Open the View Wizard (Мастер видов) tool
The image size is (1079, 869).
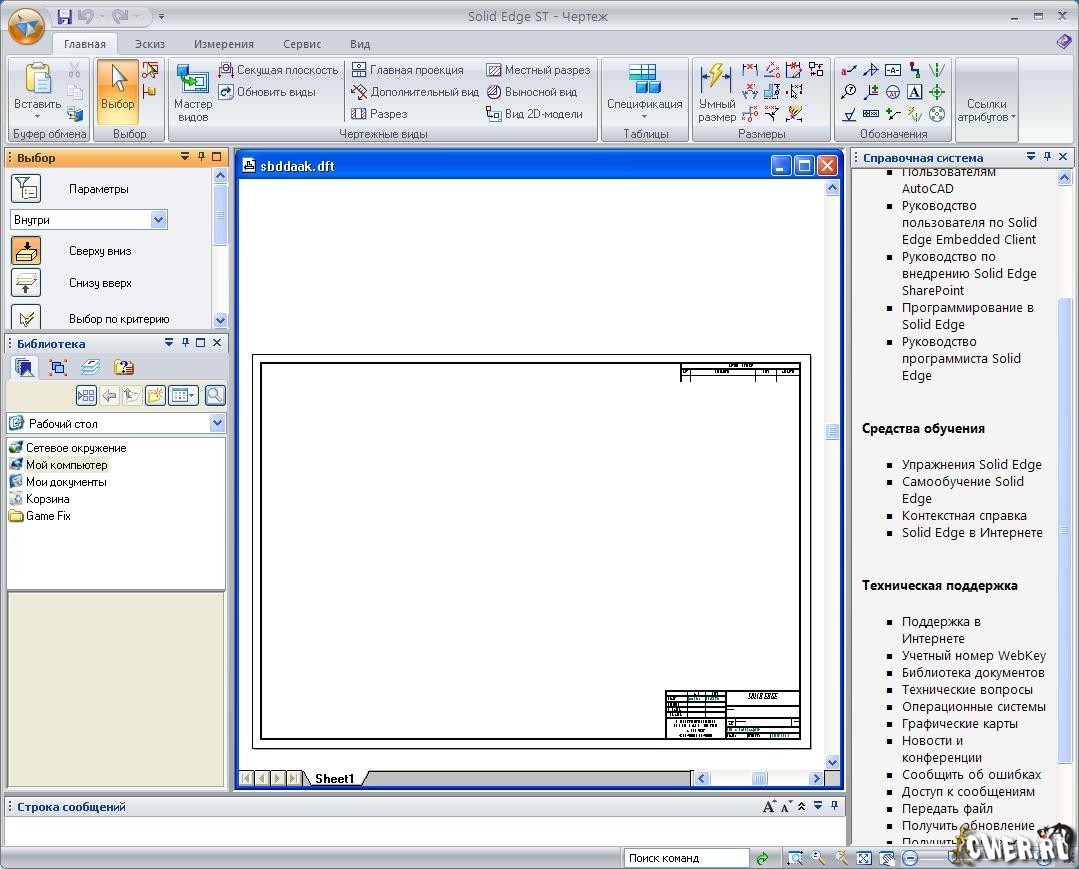click(x=192, y=92)
